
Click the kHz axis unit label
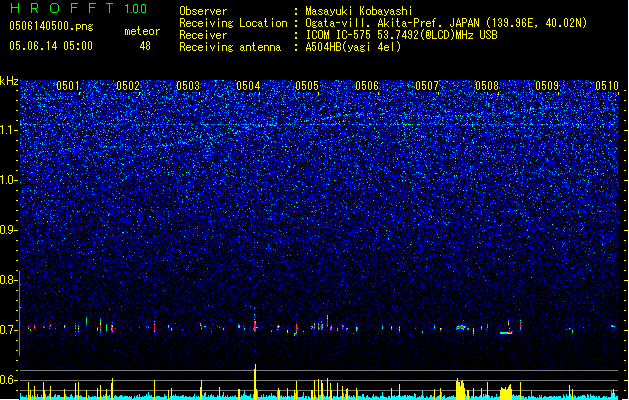(9, 81)
